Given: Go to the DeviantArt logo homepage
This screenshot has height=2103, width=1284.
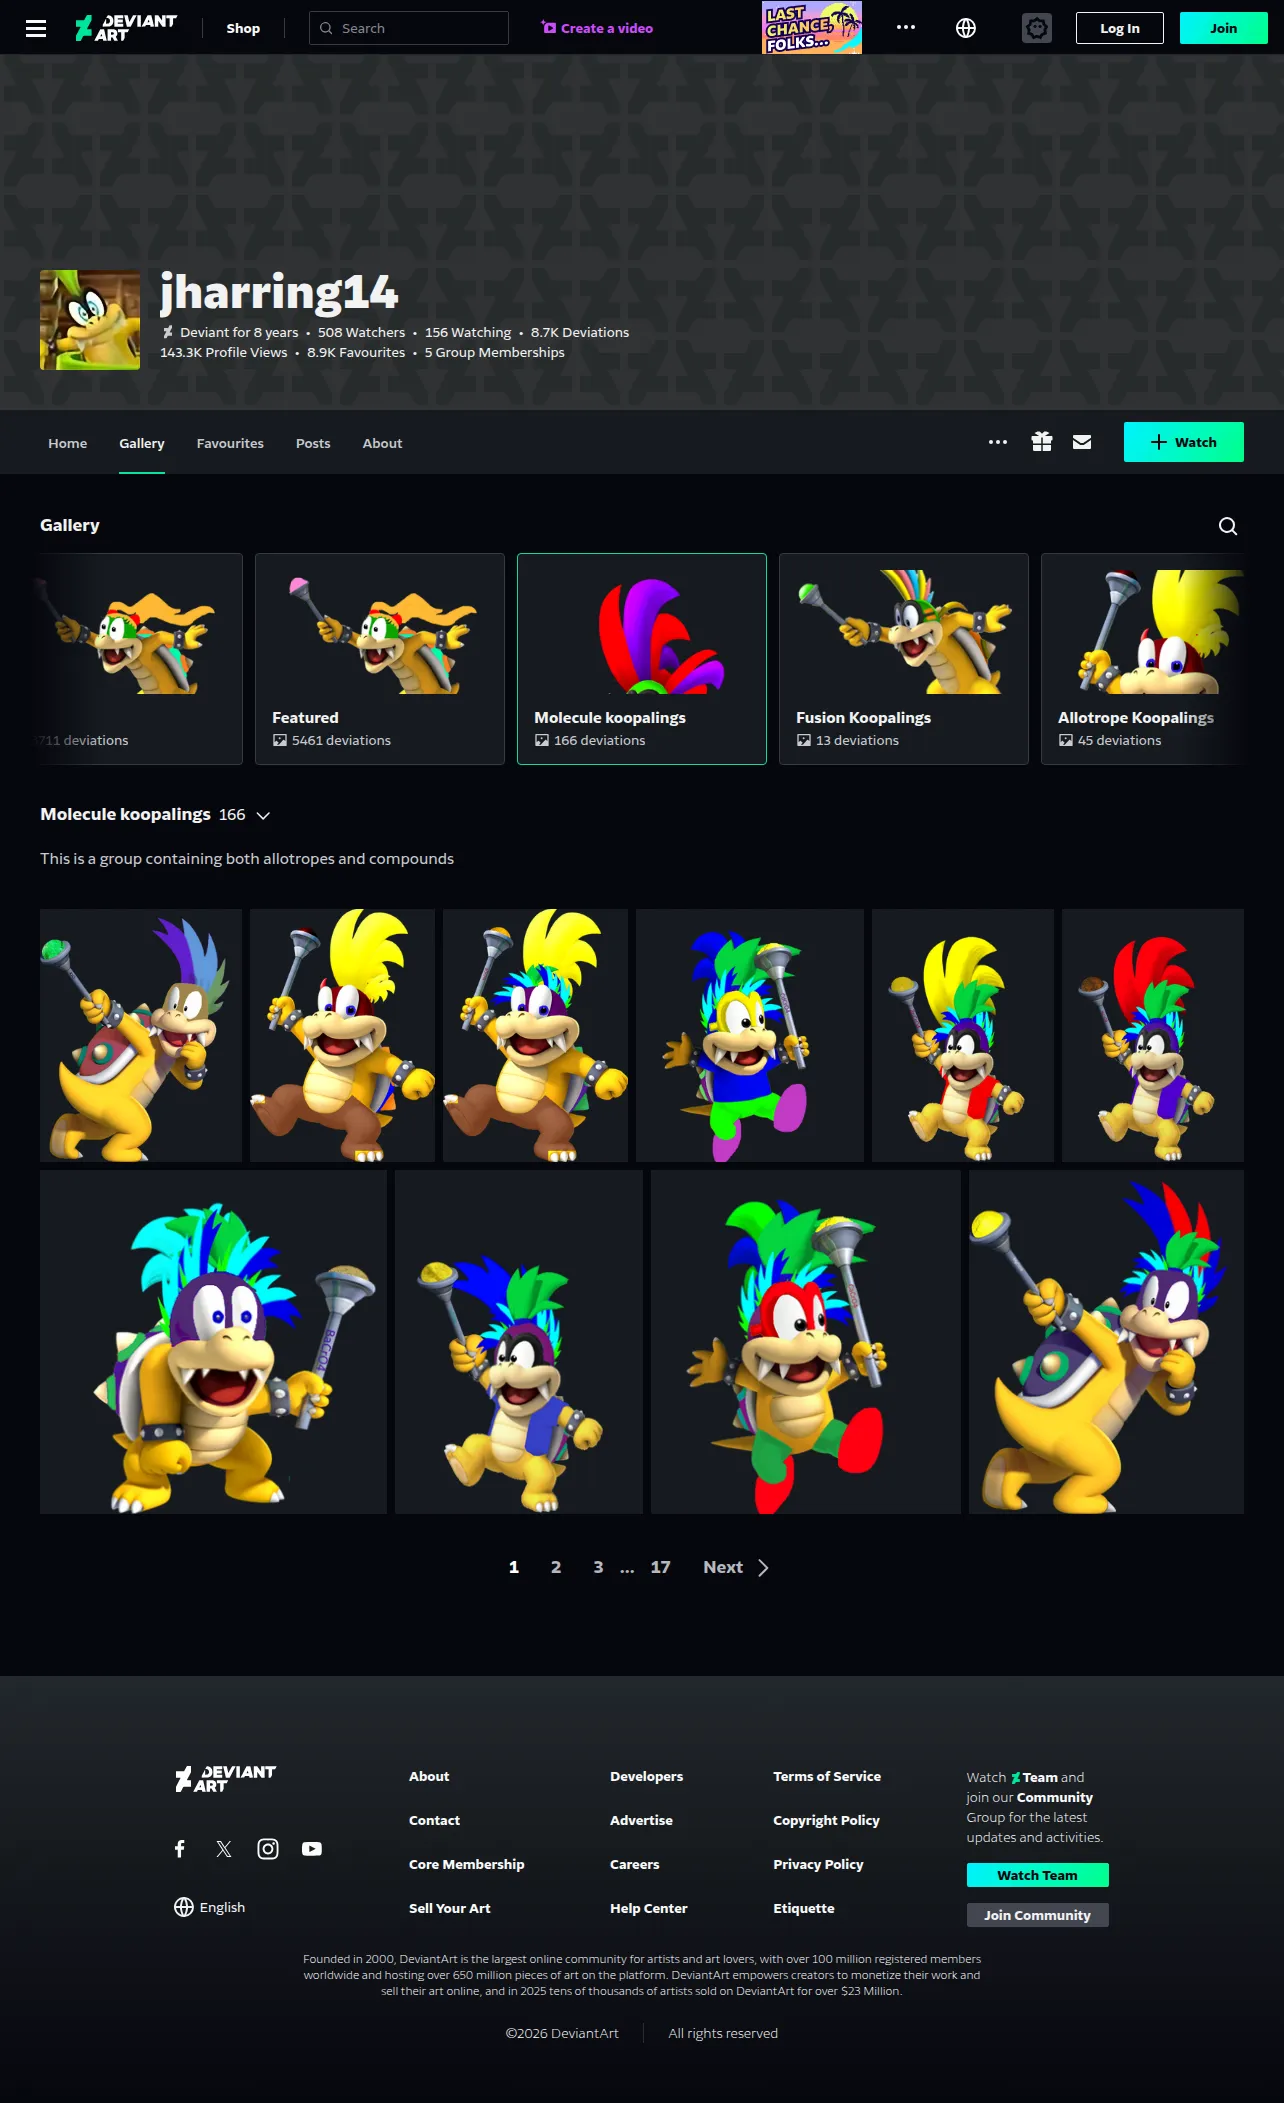Looking at the screenshot, I should (126, 28).
